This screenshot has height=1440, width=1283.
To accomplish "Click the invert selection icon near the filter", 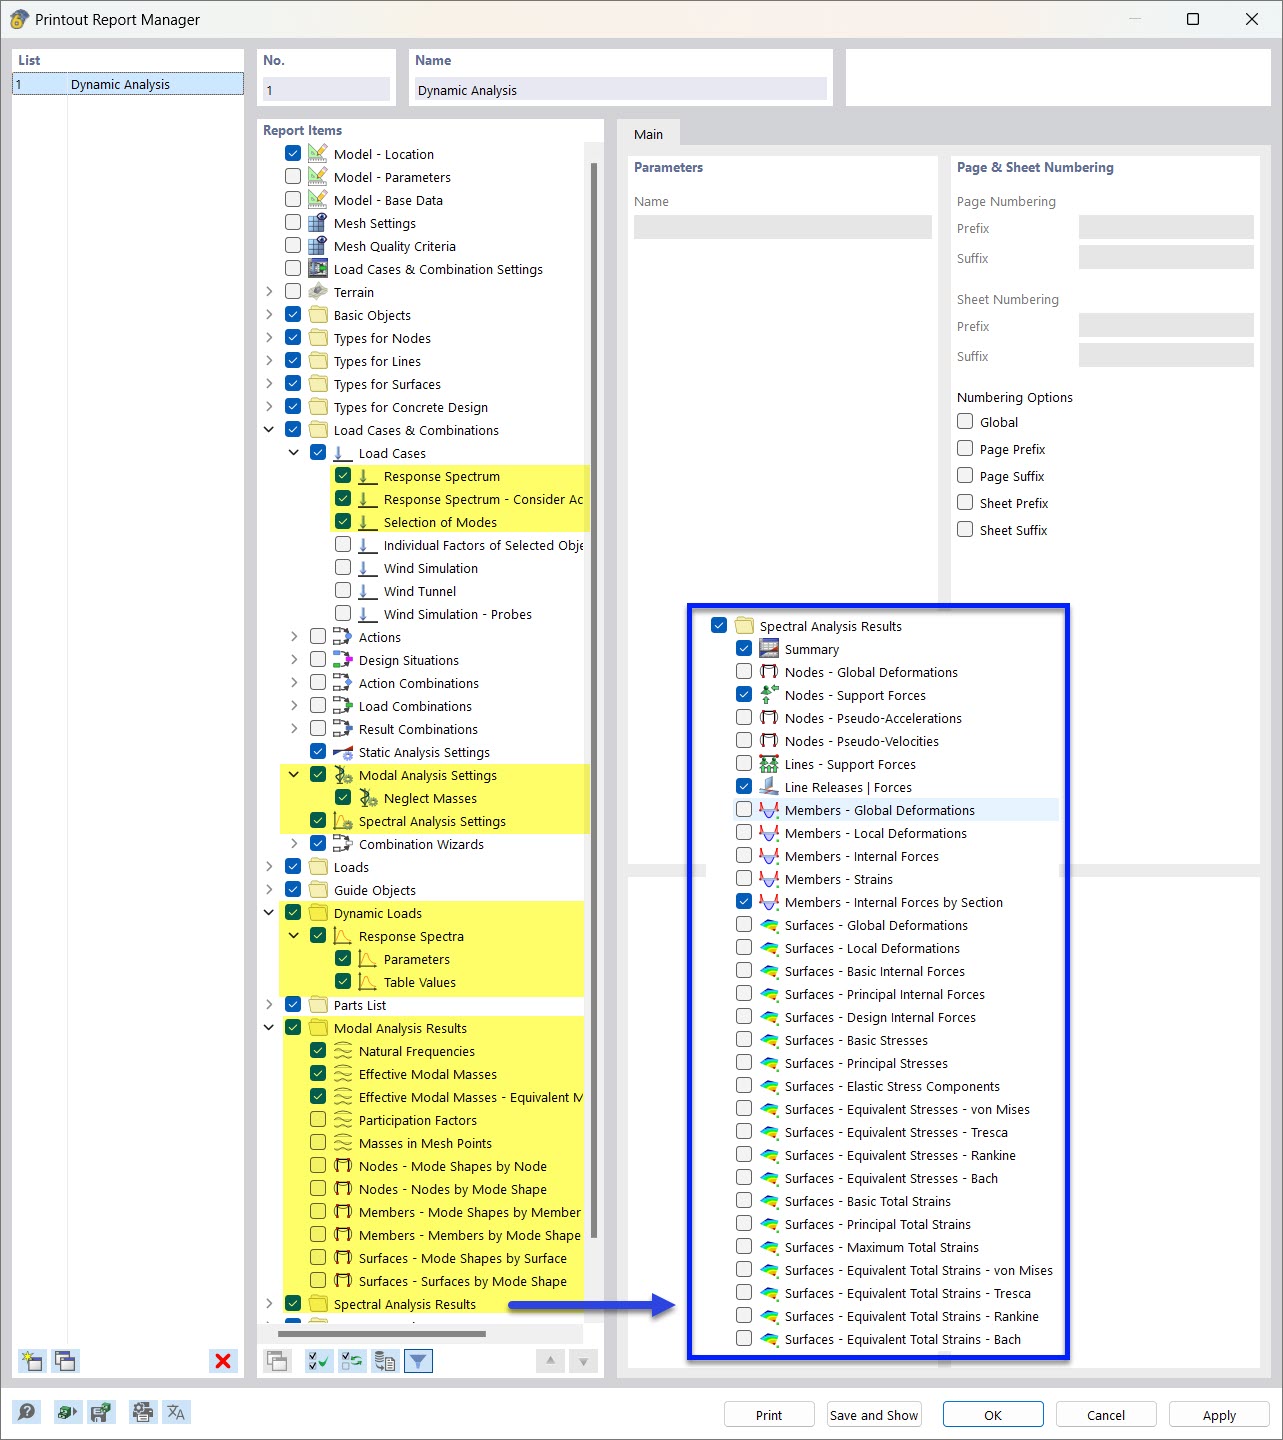I will tap(352, 1361).
